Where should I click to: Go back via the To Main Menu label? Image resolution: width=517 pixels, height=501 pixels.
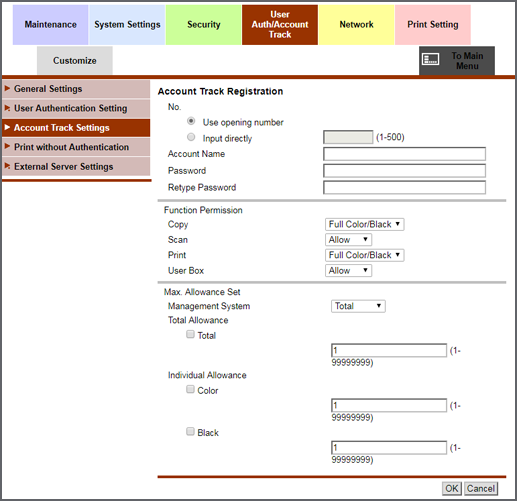click(x=467, y=61)
